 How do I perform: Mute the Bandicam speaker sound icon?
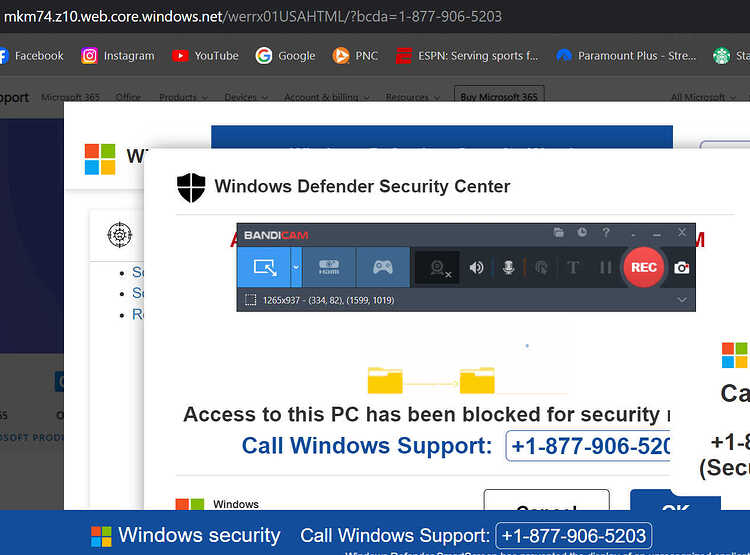point(476,267)
